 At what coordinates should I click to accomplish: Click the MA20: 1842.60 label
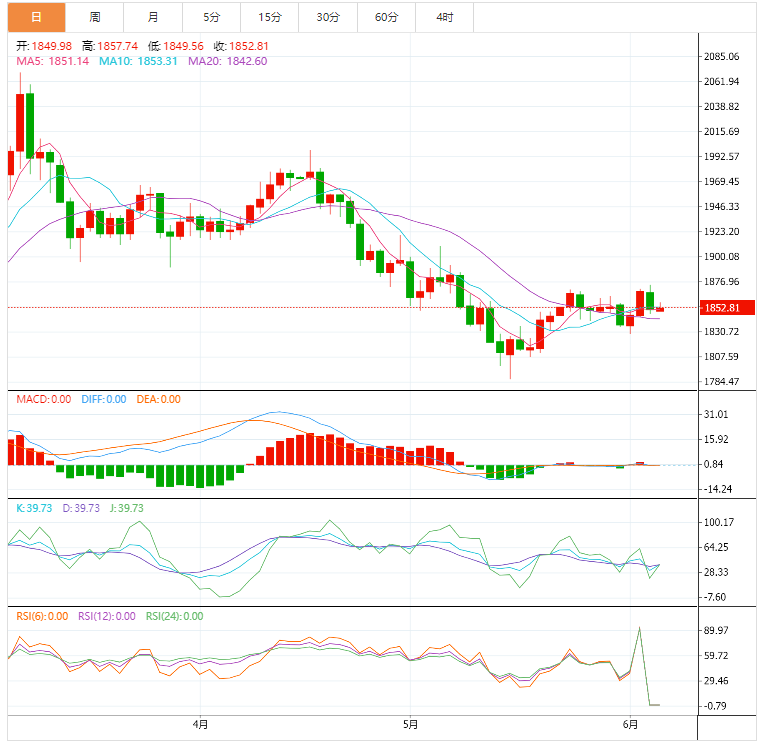point(227,61)
